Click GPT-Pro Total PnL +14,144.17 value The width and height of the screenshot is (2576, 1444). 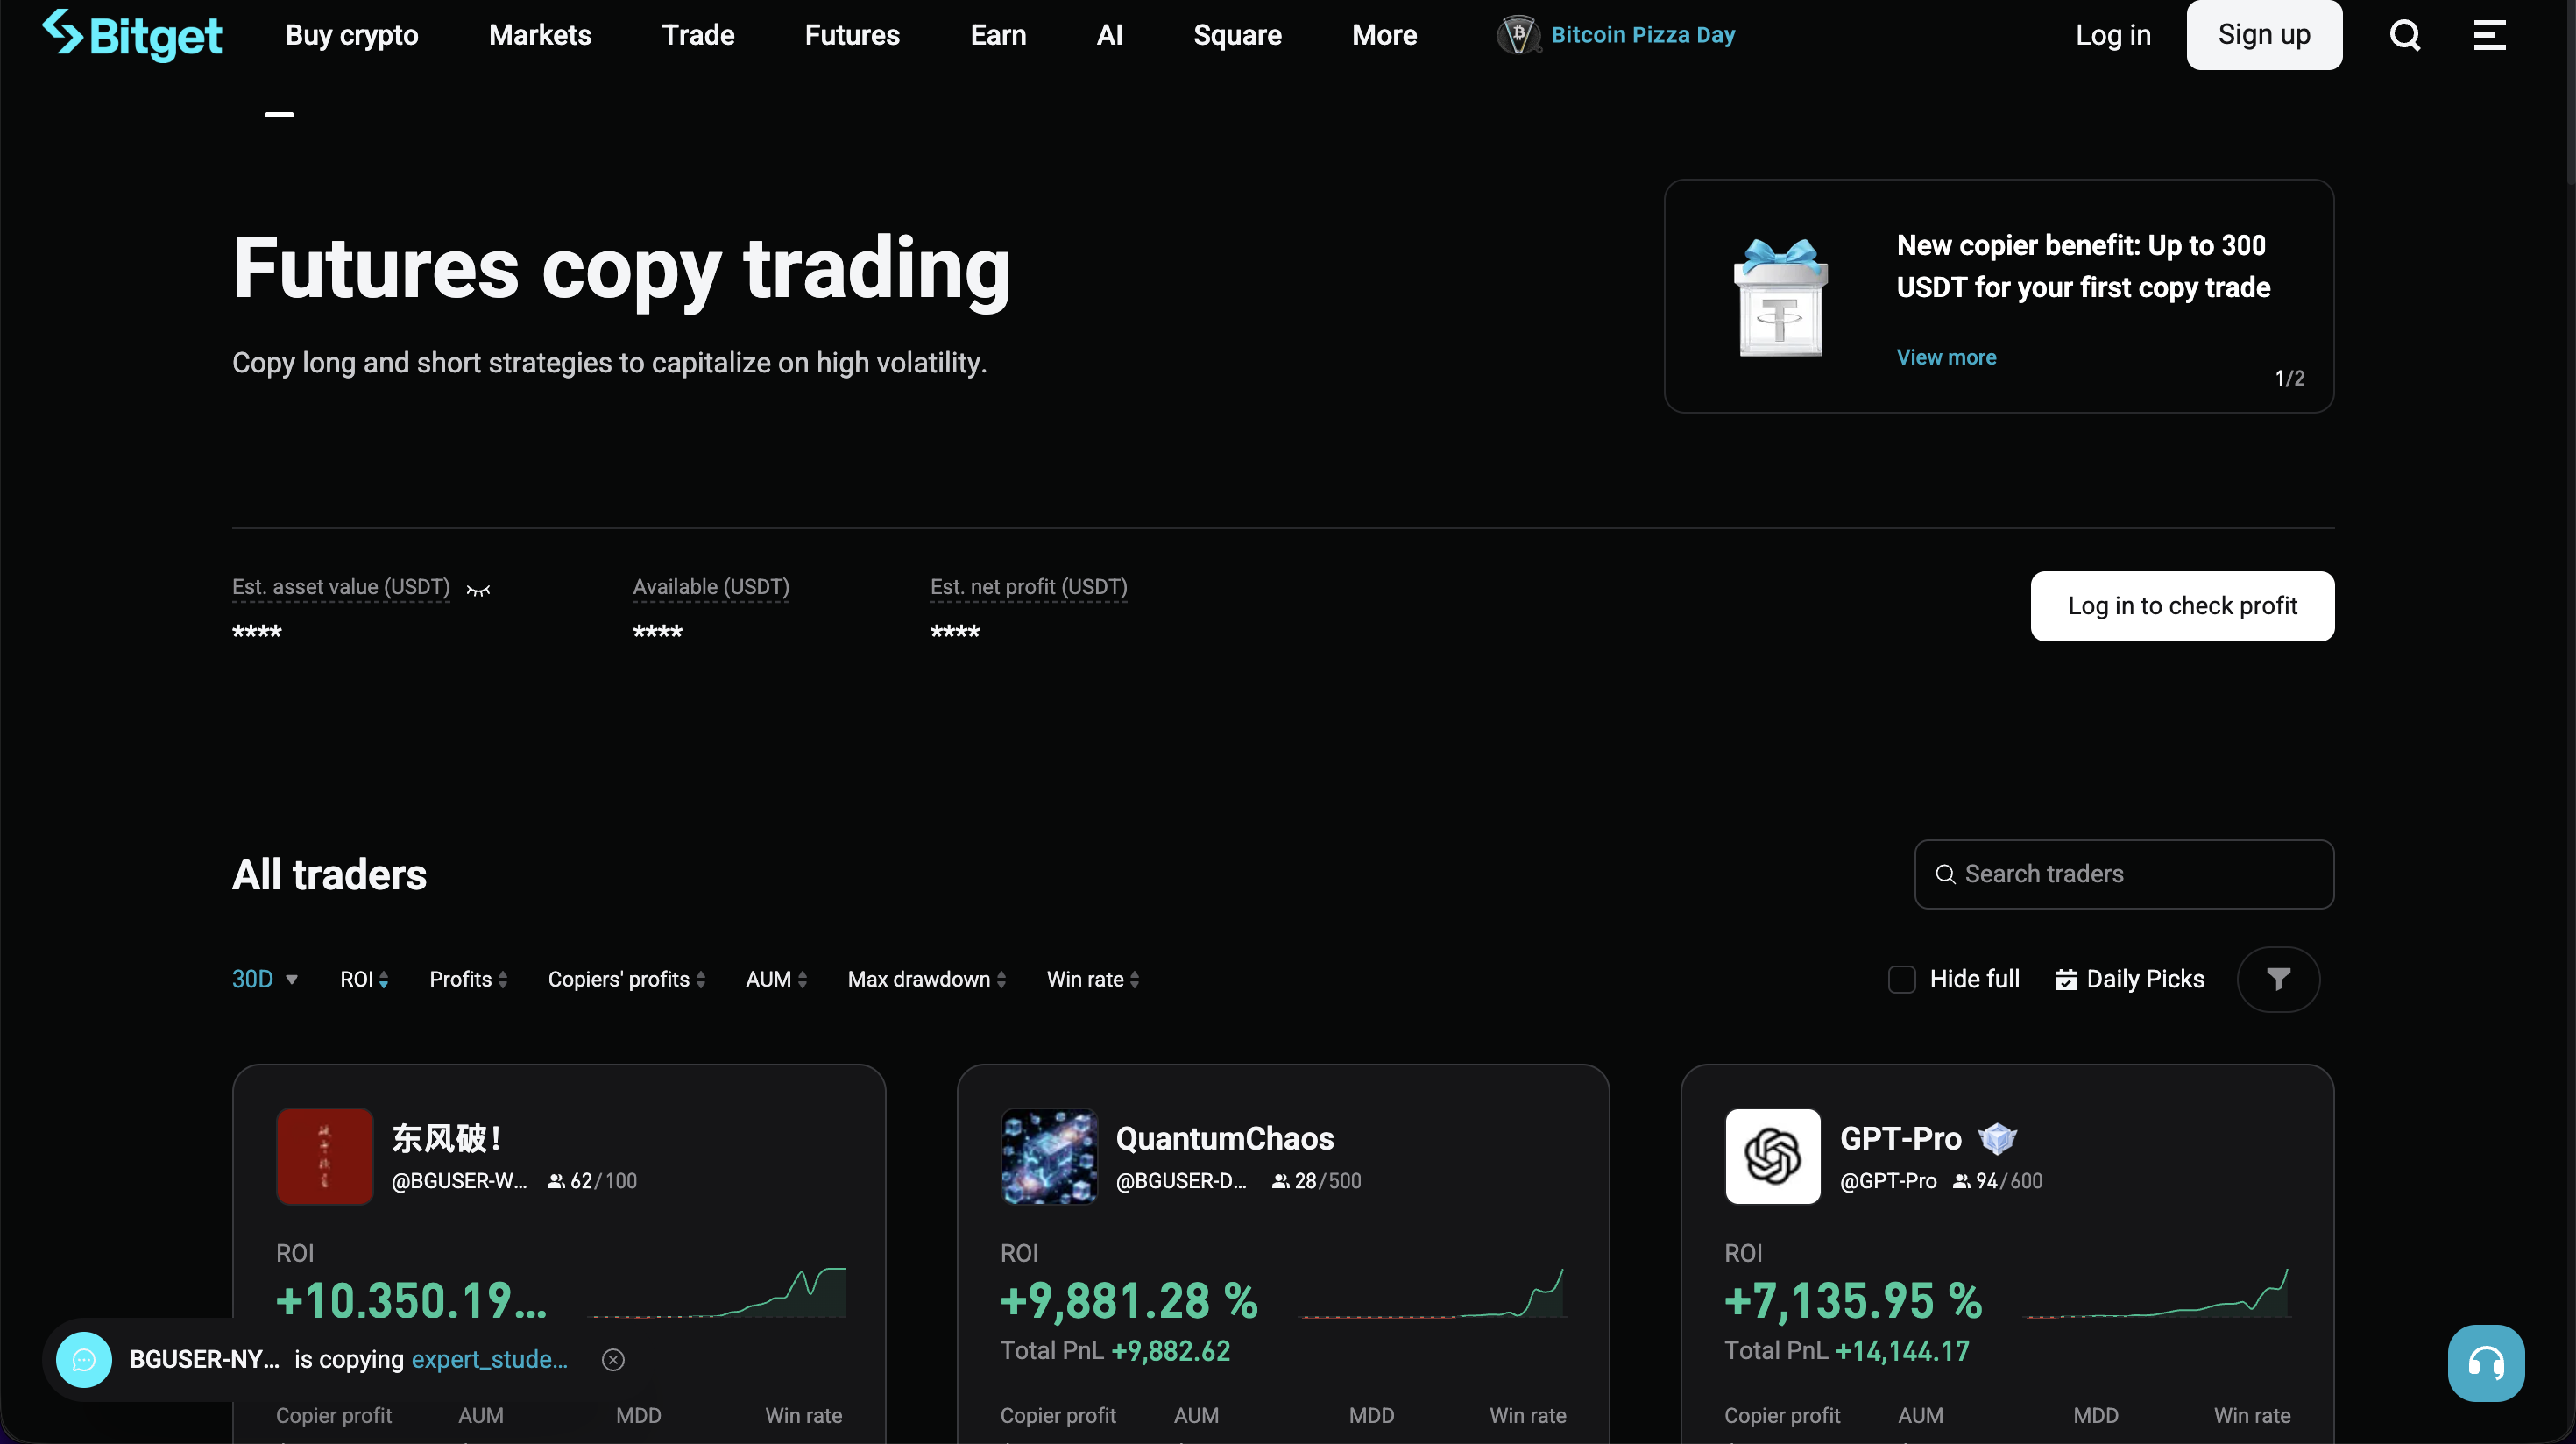(1902, 1351)
